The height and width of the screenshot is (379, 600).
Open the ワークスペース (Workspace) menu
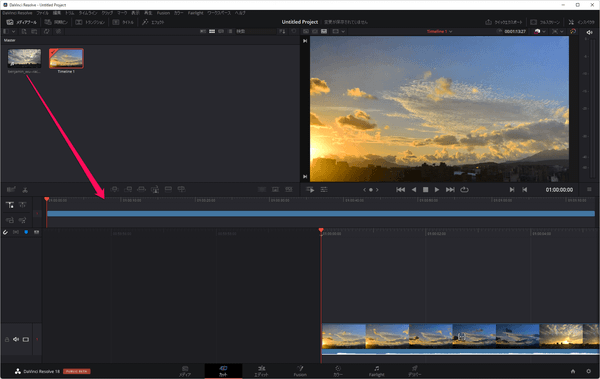pyautogui.click(x=219, y=13)
